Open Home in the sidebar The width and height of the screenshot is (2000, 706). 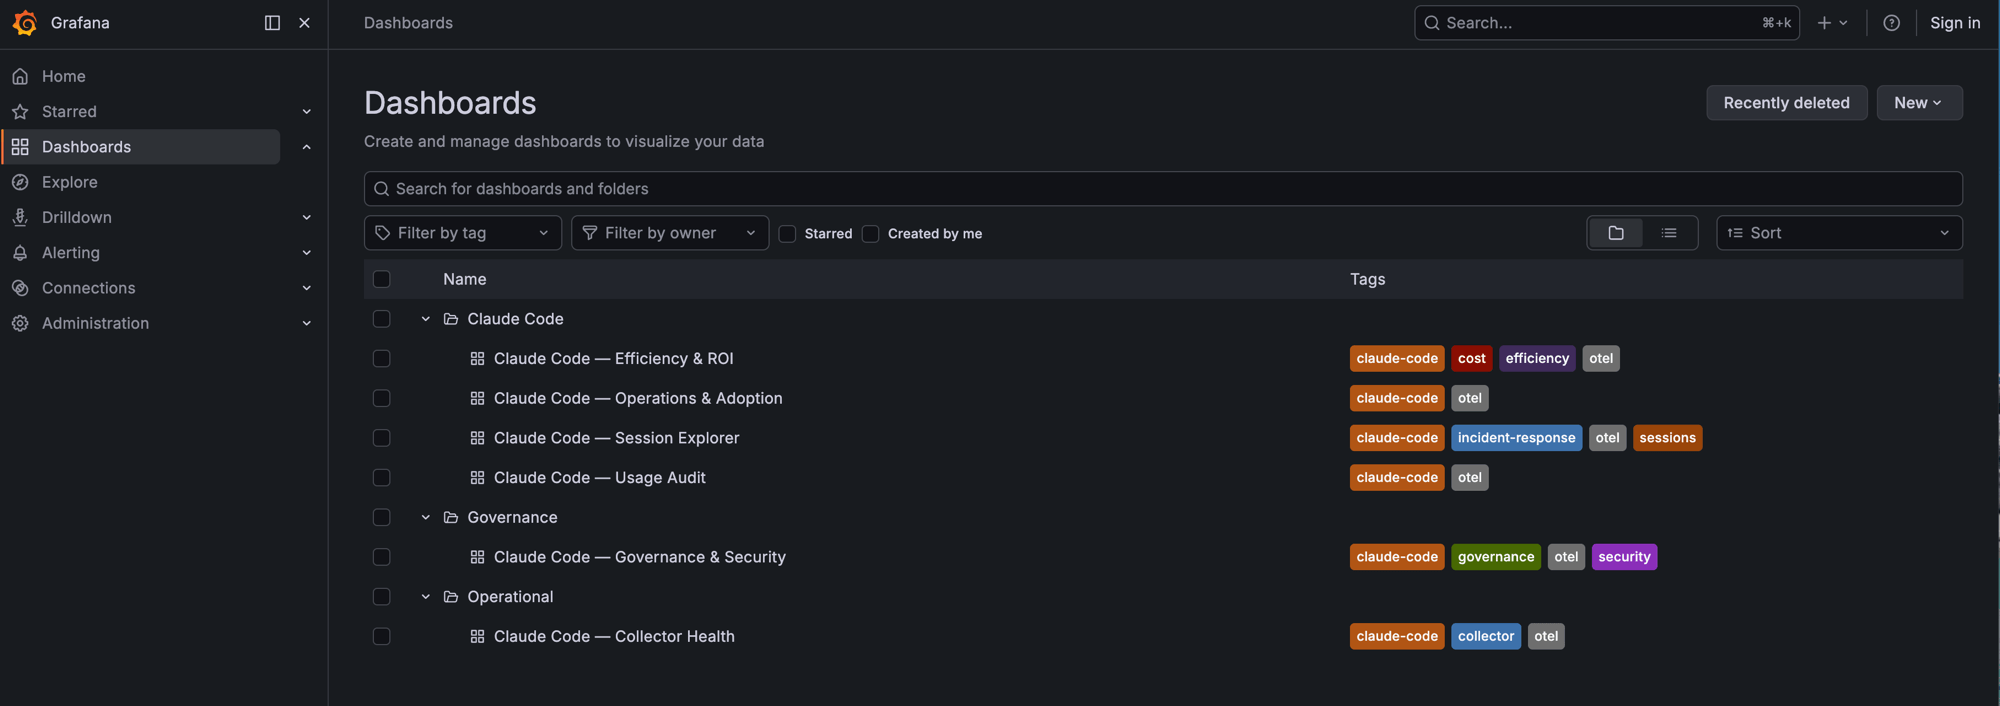[64, 76]
